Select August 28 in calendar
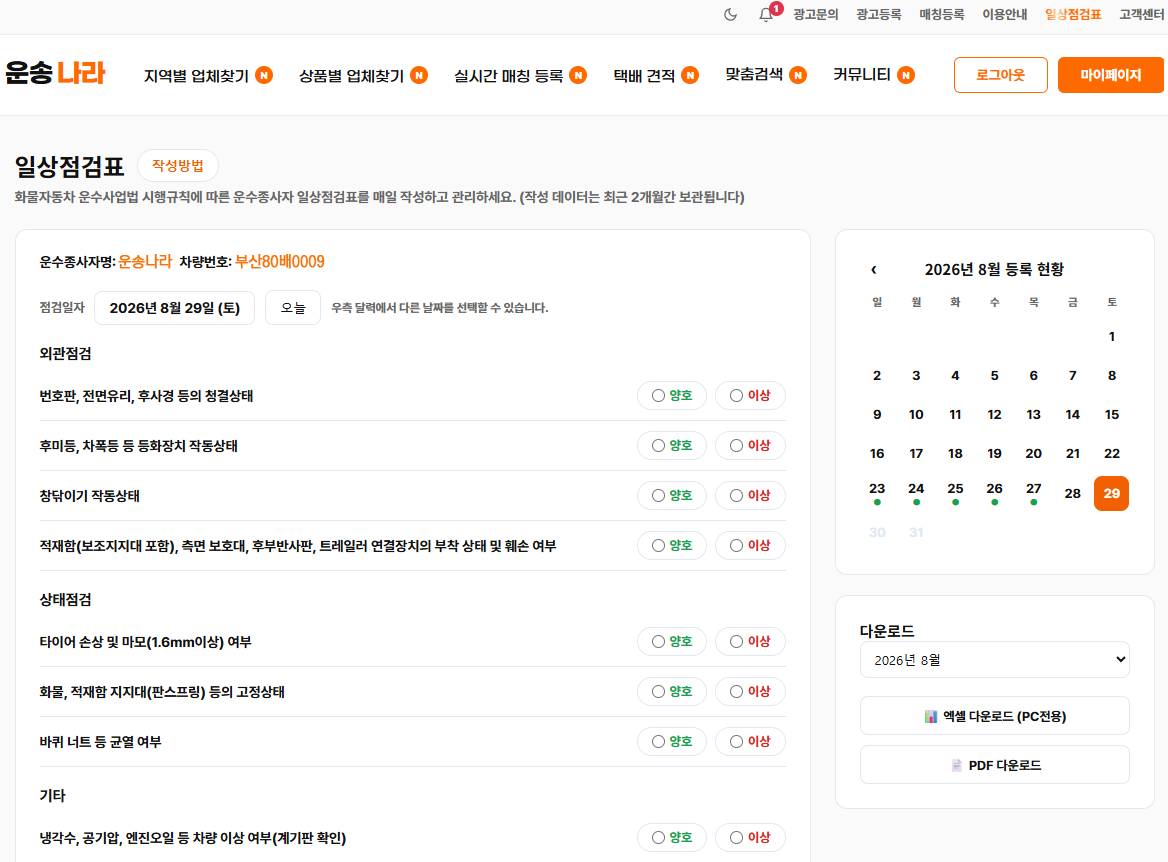 (x=1073, y=493)
